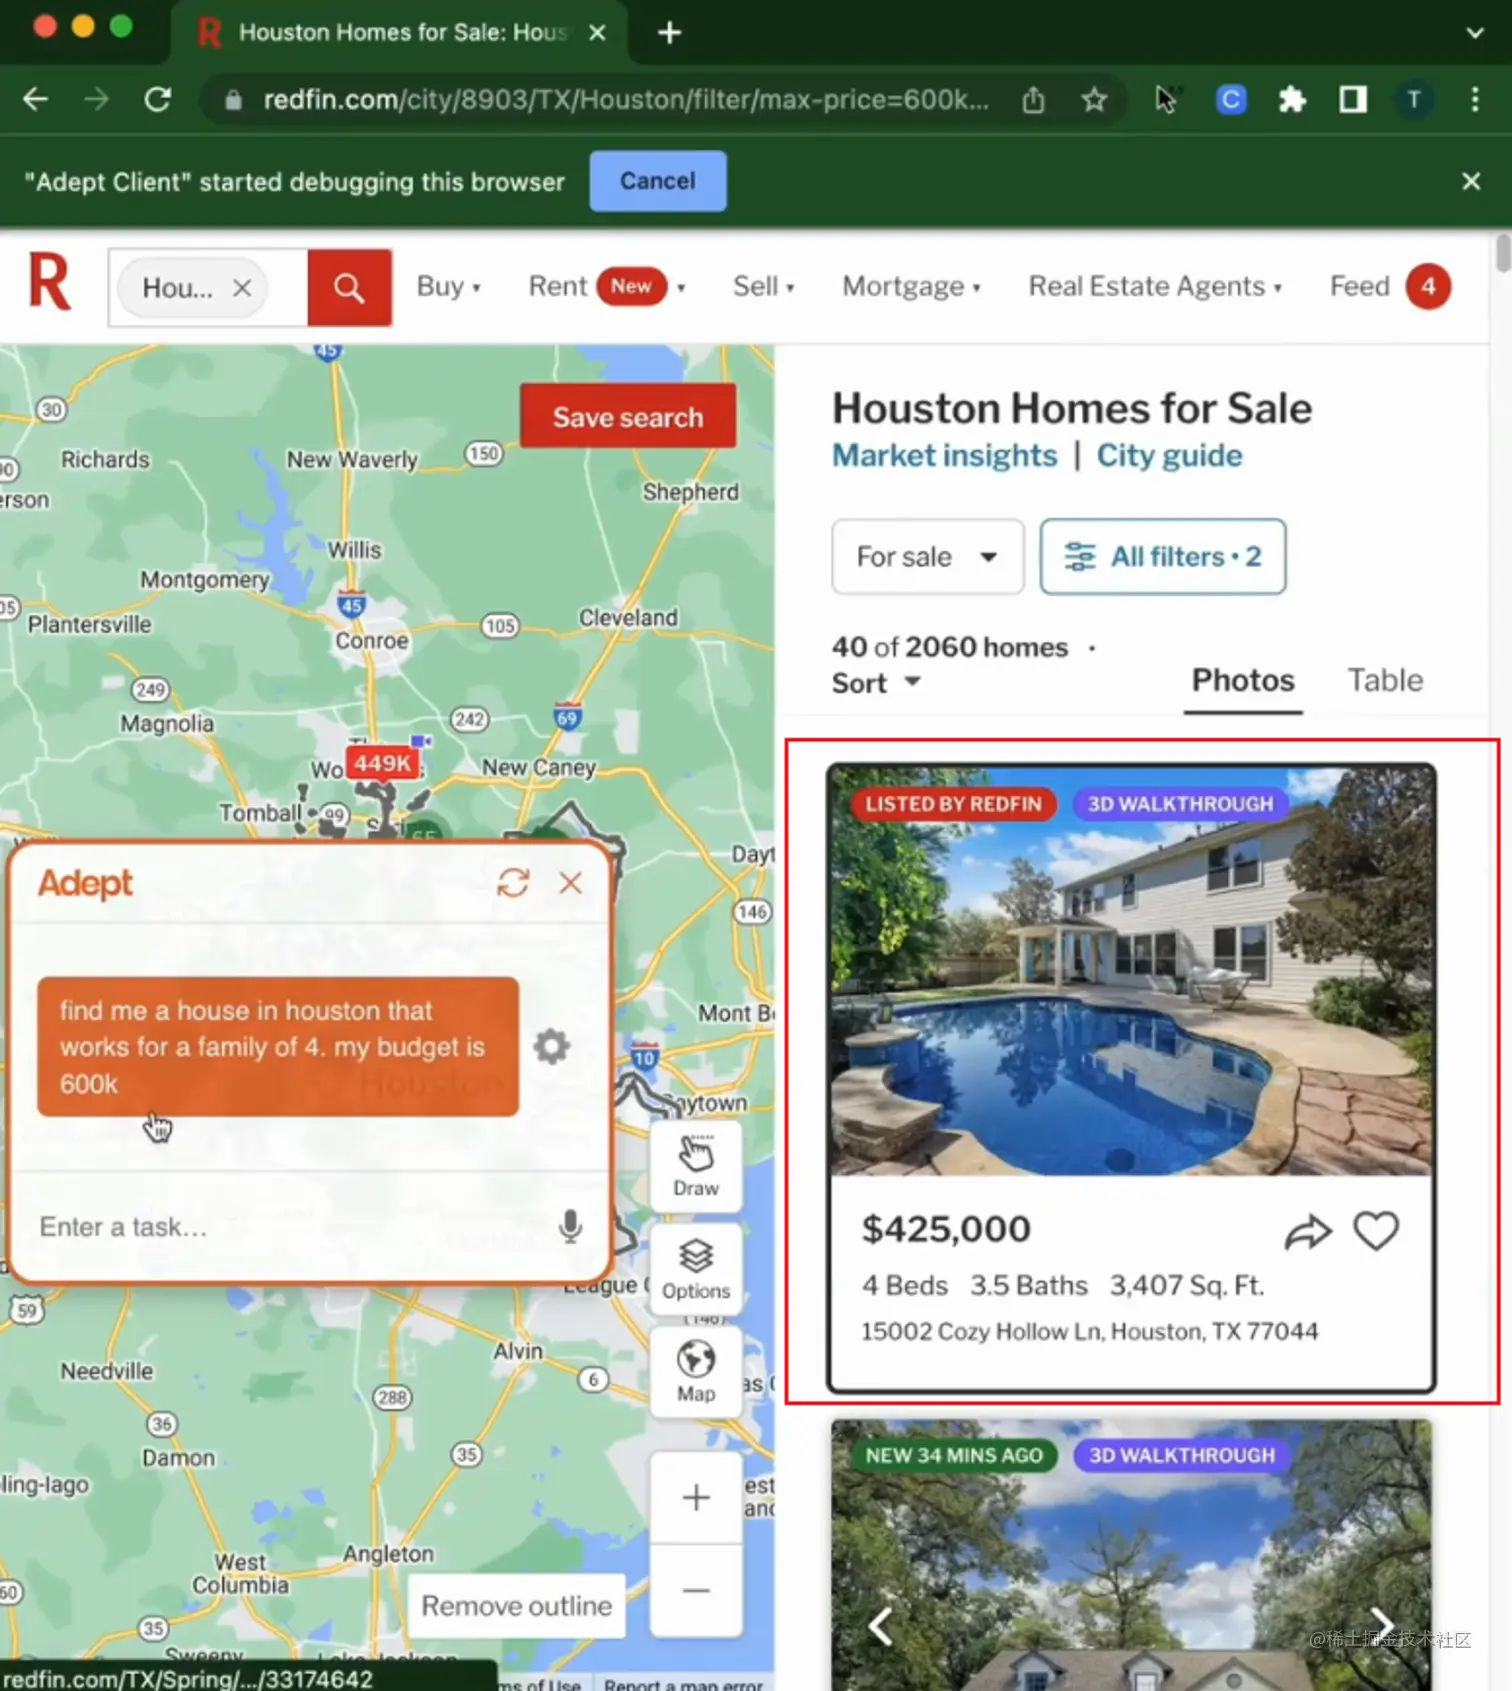Image resolution: width=1512 pixels, height=1691 pixels.
Task: Select the Draw tool on the map
Action: tap(696, 1166)
